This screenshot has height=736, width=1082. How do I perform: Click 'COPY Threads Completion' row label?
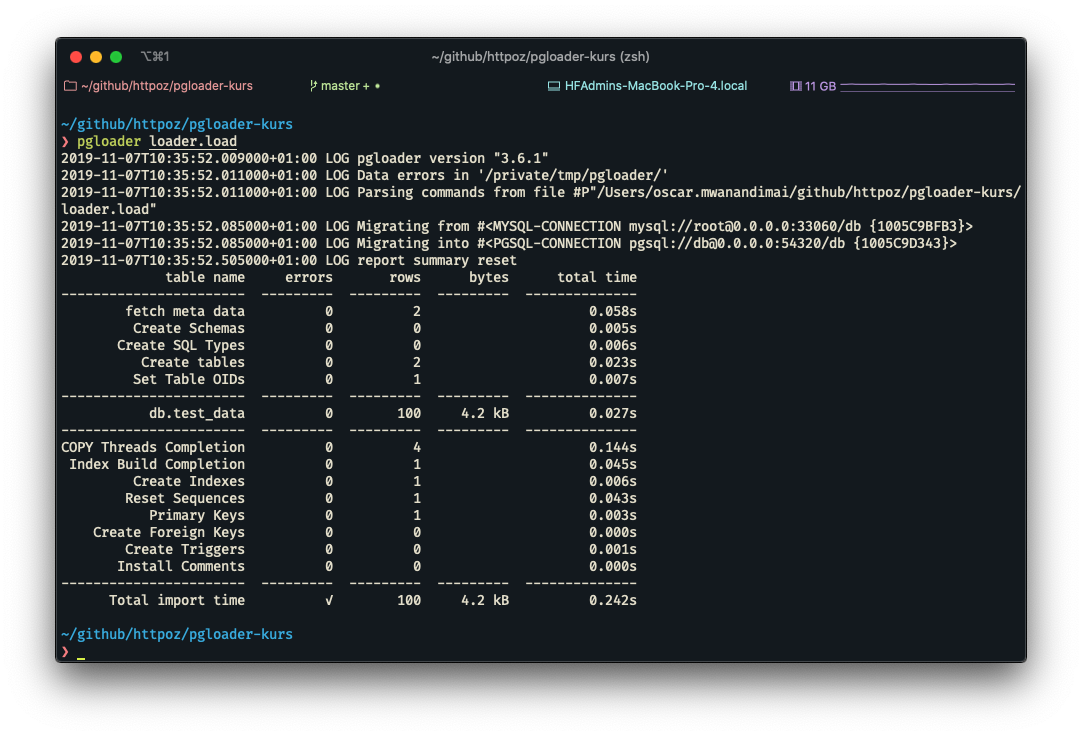[153, 447]
